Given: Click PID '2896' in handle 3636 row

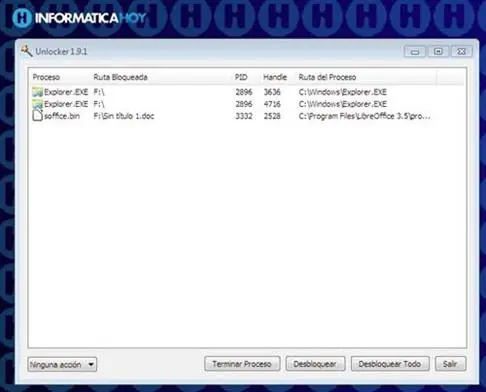Looking at the screenshot, I should pos(244,92).
